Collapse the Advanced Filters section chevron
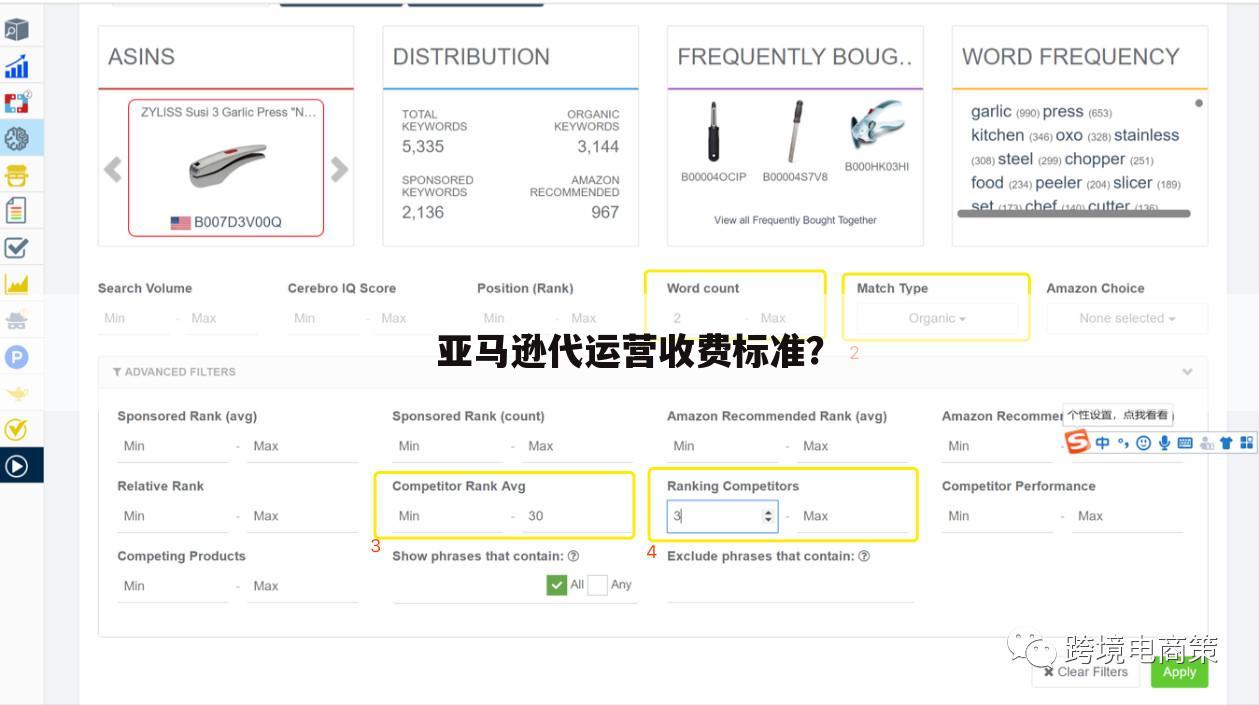The image size is (1259, 705). pyautogui.click(x=1188, y=371)
